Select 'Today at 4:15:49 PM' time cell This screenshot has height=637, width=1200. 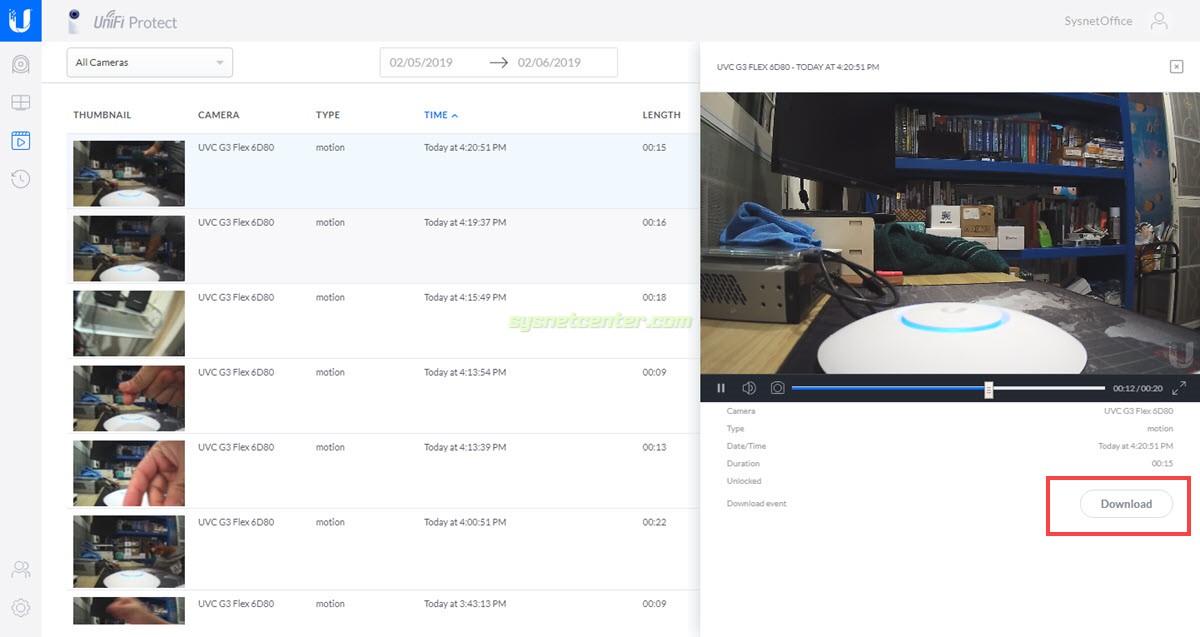(x=465, y=297)
